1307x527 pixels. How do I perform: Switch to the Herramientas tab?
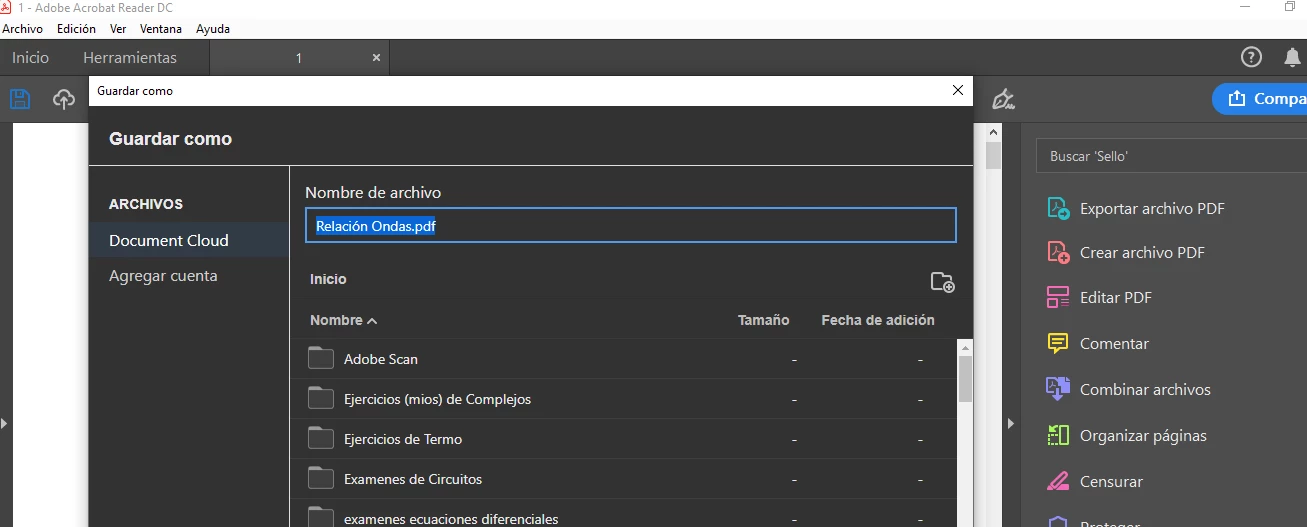click(x=130, y=57)
